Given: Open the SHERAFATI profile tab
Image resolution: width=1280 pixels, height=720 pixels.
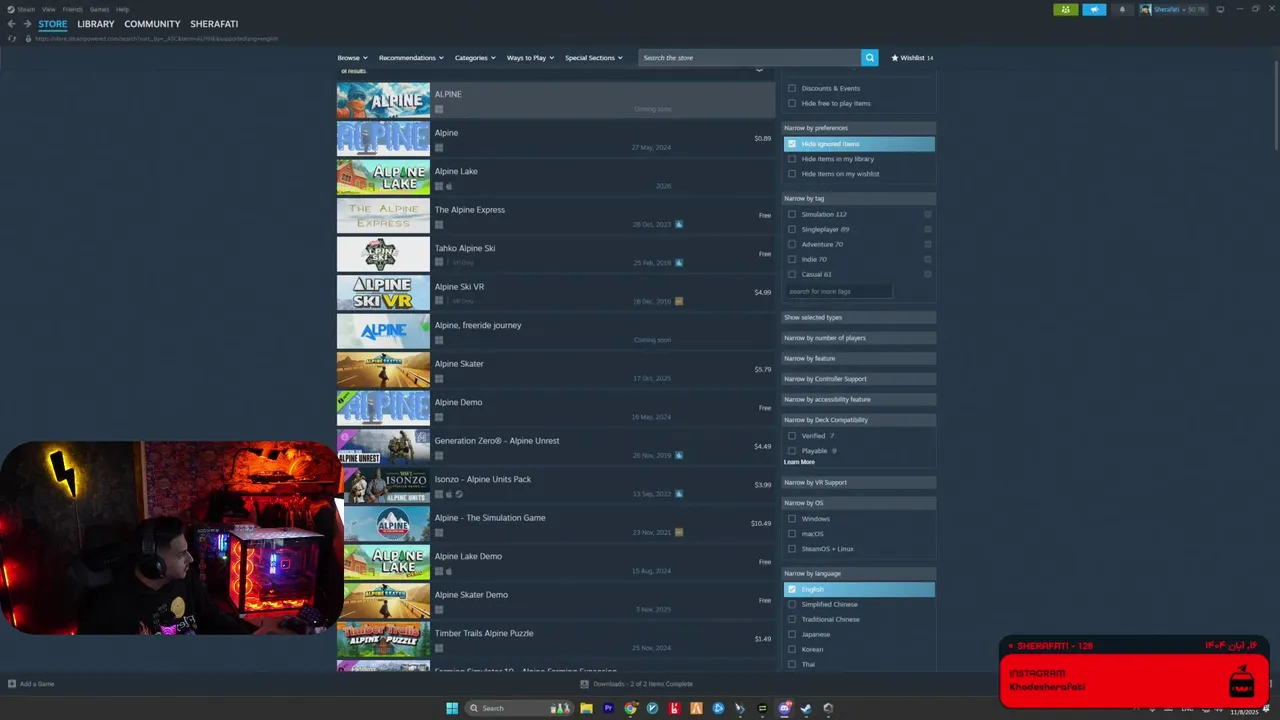Looking at the screenshot, I should (x=214, y=24).
